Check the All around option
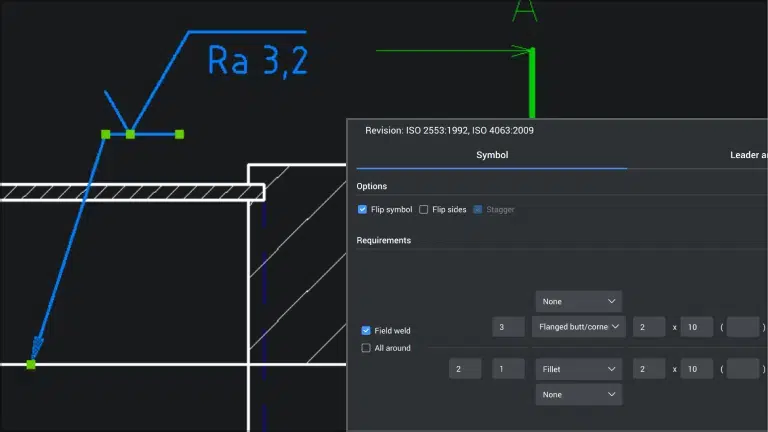 366,348
